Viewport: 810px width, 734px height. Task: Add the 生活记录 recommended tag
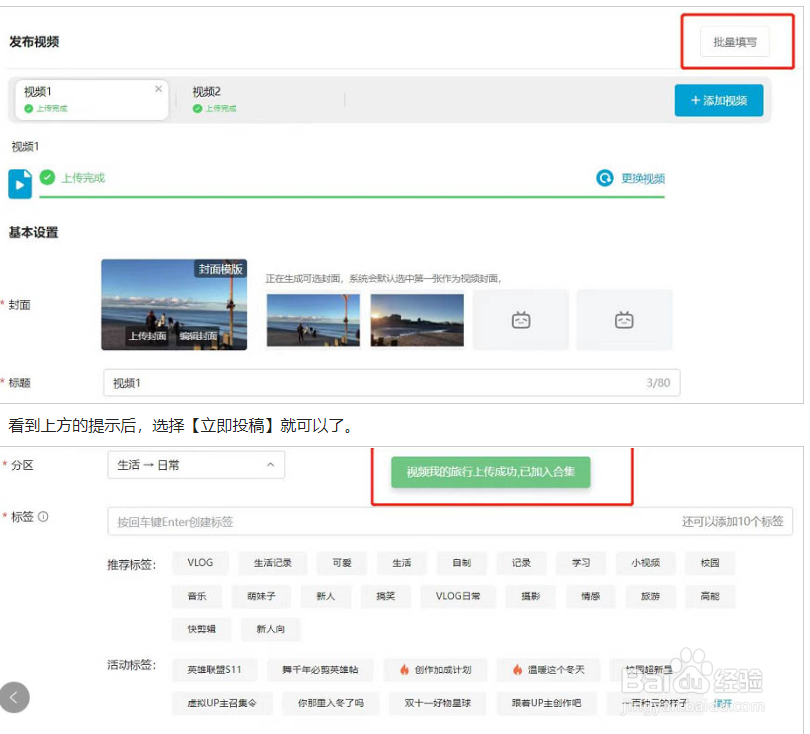coord(272,563)
